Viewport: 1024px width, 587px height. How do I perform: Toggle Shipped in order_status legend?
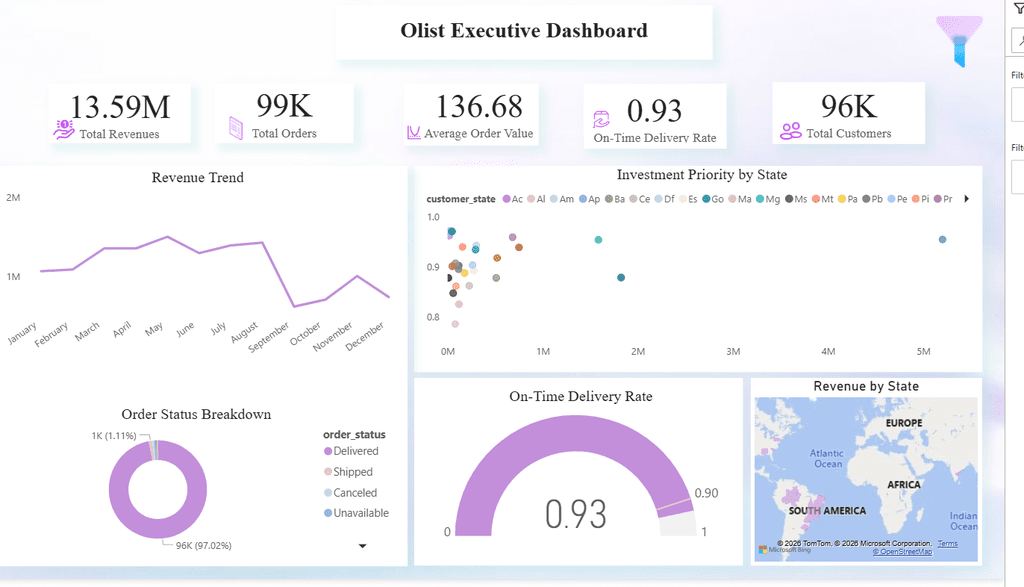point(348,472)
